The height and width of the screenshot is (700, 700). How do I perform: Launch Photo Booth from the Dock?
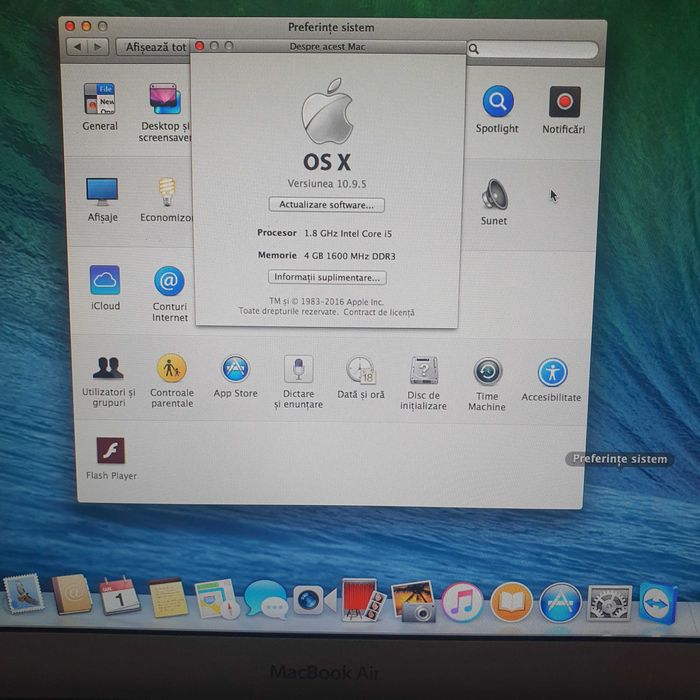coord(363,600)
